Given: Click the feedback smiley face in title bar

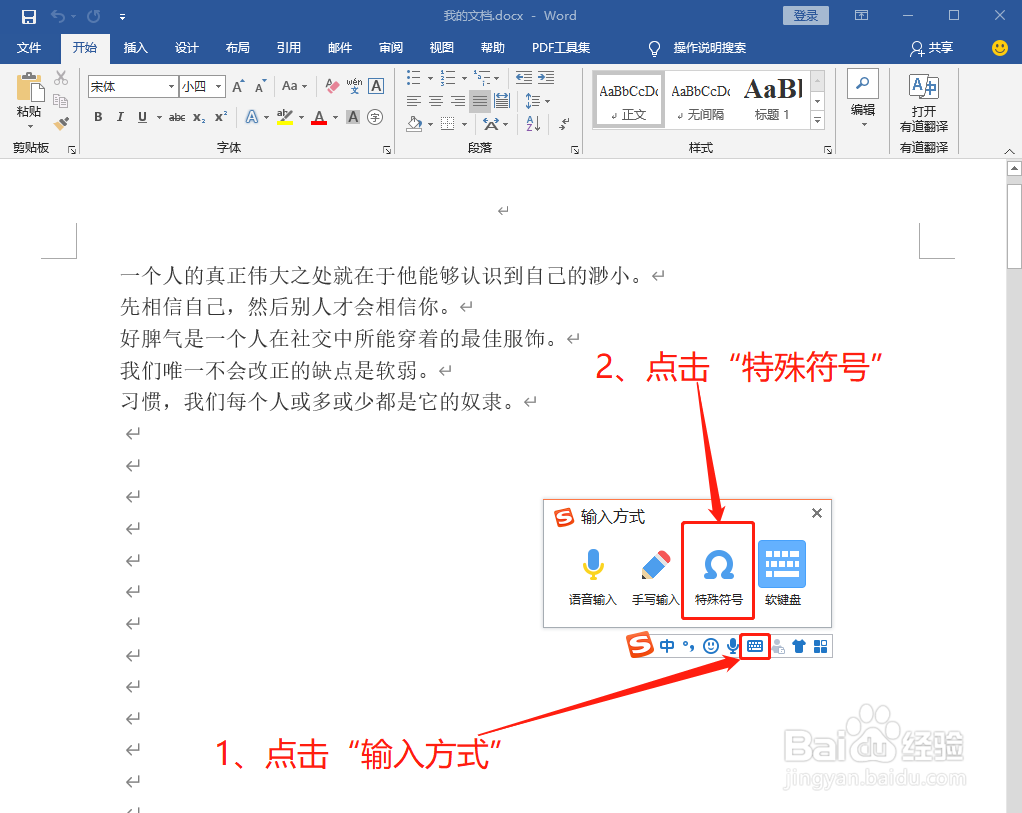Looking at the screenshot, I should point(999,48).
